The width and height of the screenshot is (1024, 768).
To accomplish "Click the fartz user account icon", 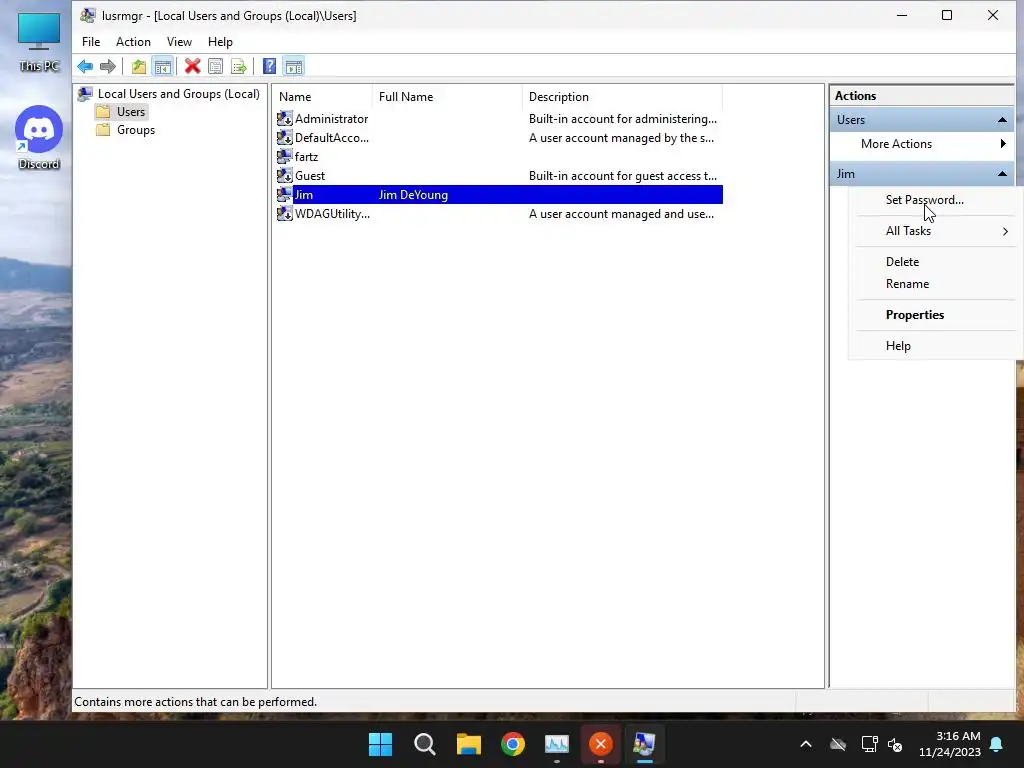I will [x=285, y=156].
